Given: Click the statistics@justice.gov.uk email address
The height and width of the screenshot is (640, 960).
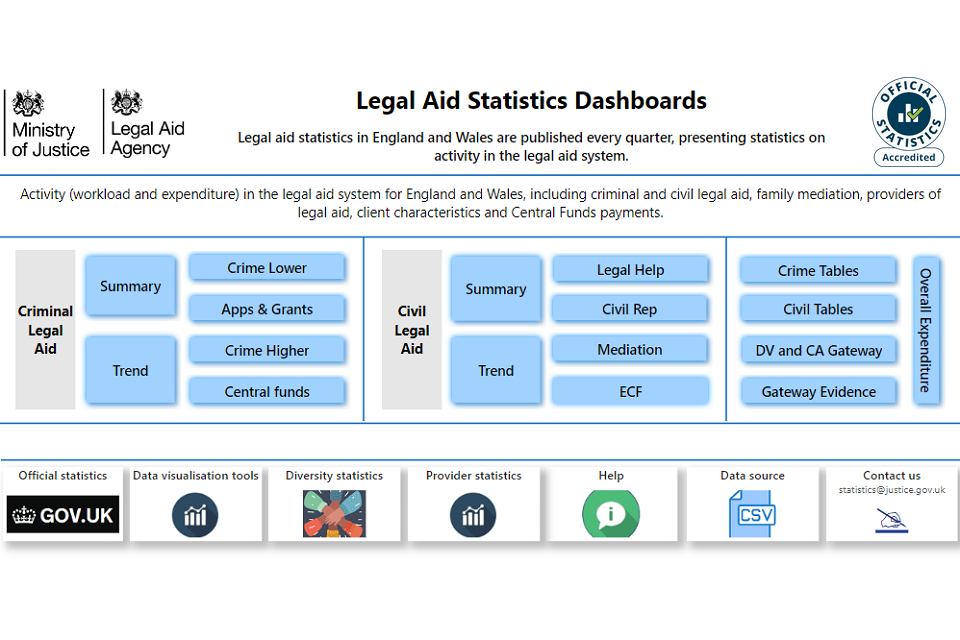Looking at the screenshot, I should tap(891, 490).
